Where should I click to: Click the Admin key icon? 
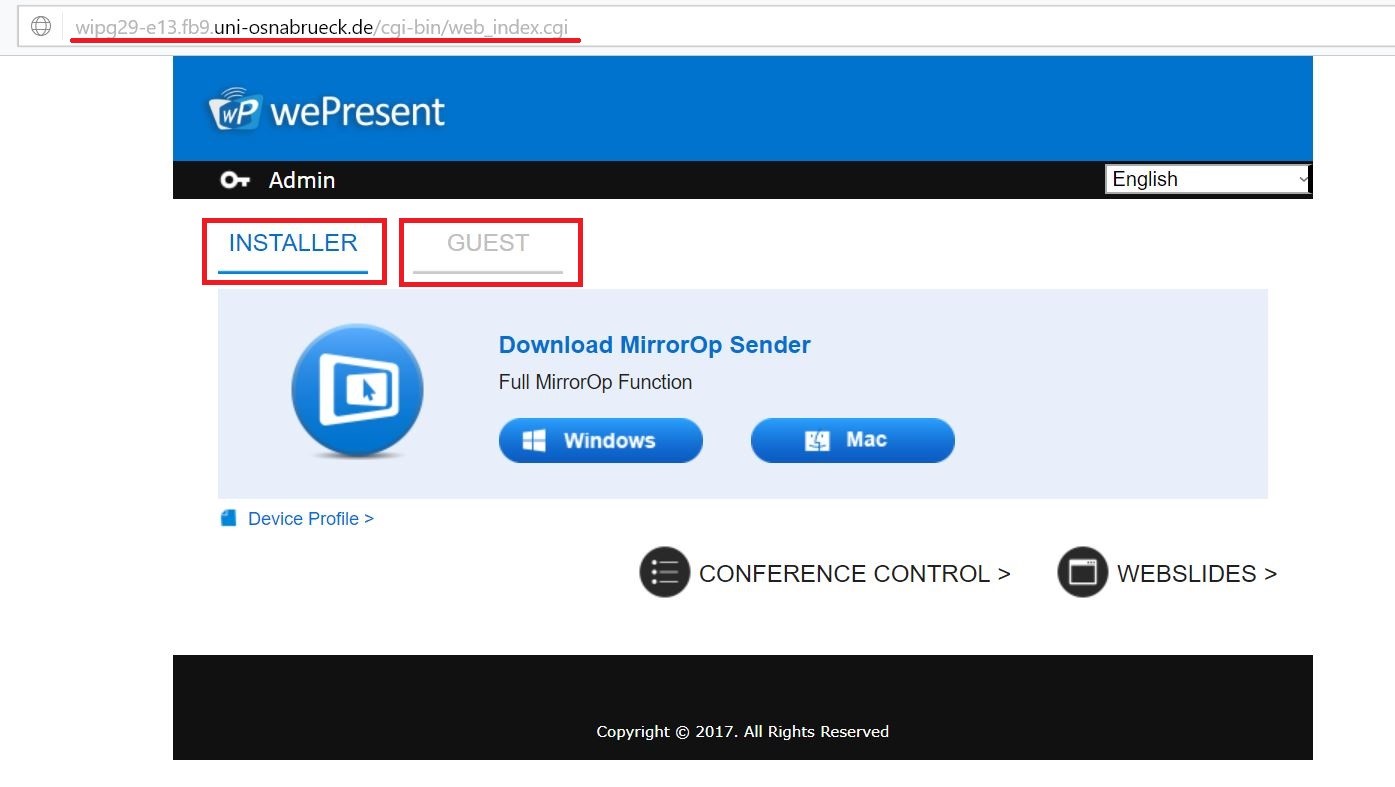click(235, 180)
